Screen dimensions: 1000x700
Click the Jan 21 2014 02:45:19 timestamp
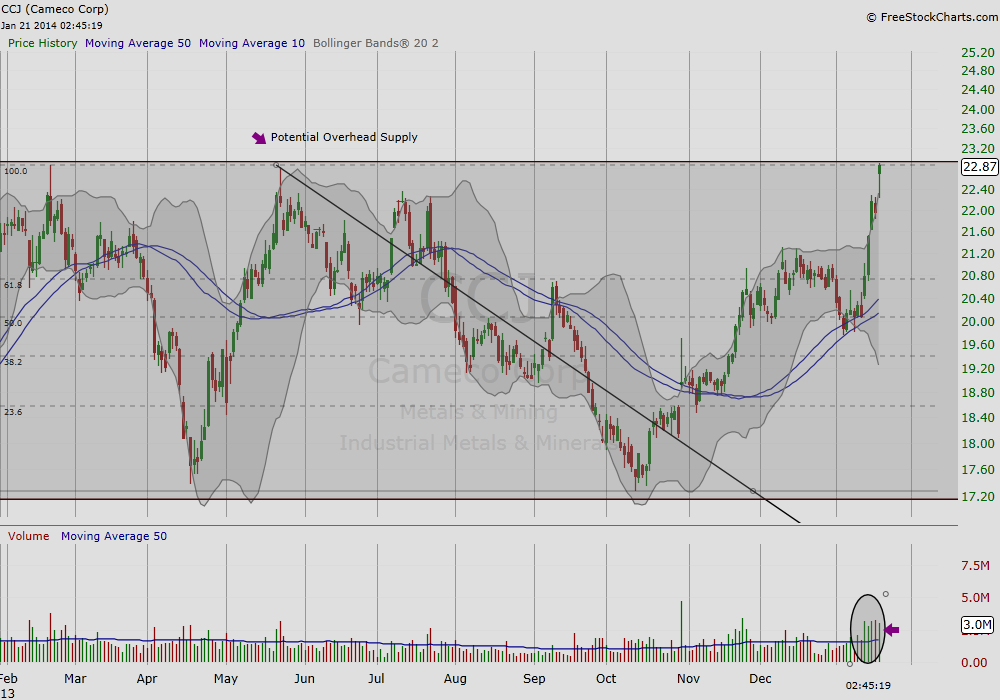click(52, 26)
